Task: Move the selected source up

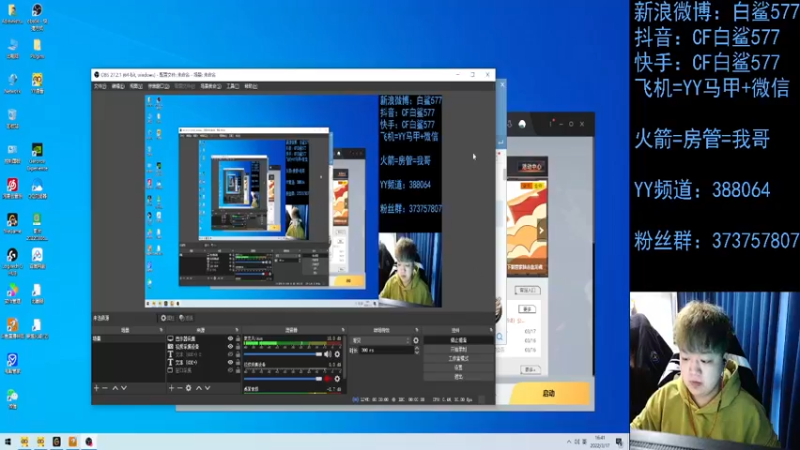Action: click(199, 388)
